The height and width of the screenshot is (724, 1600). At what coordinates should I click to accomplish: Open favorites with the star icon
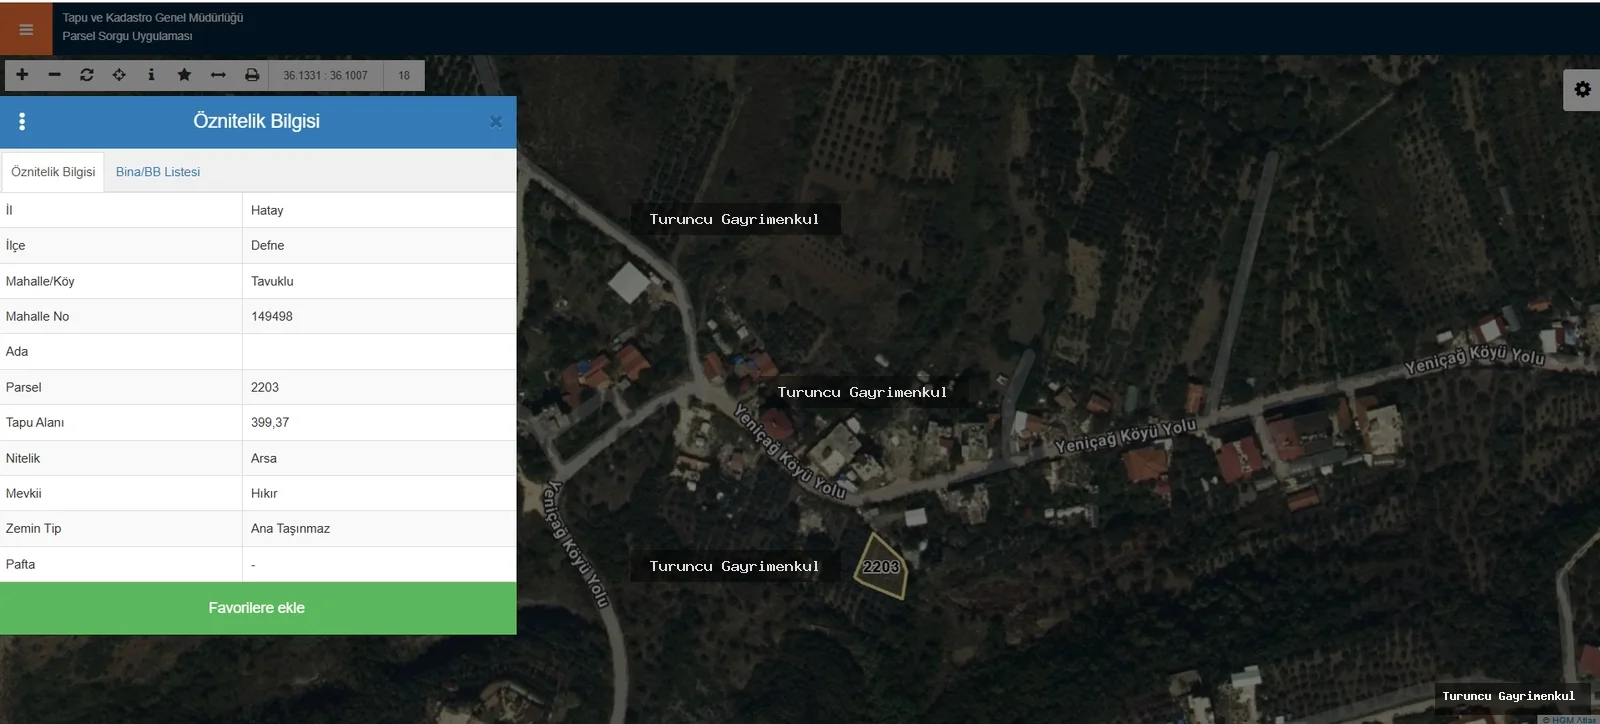(184, 75)
